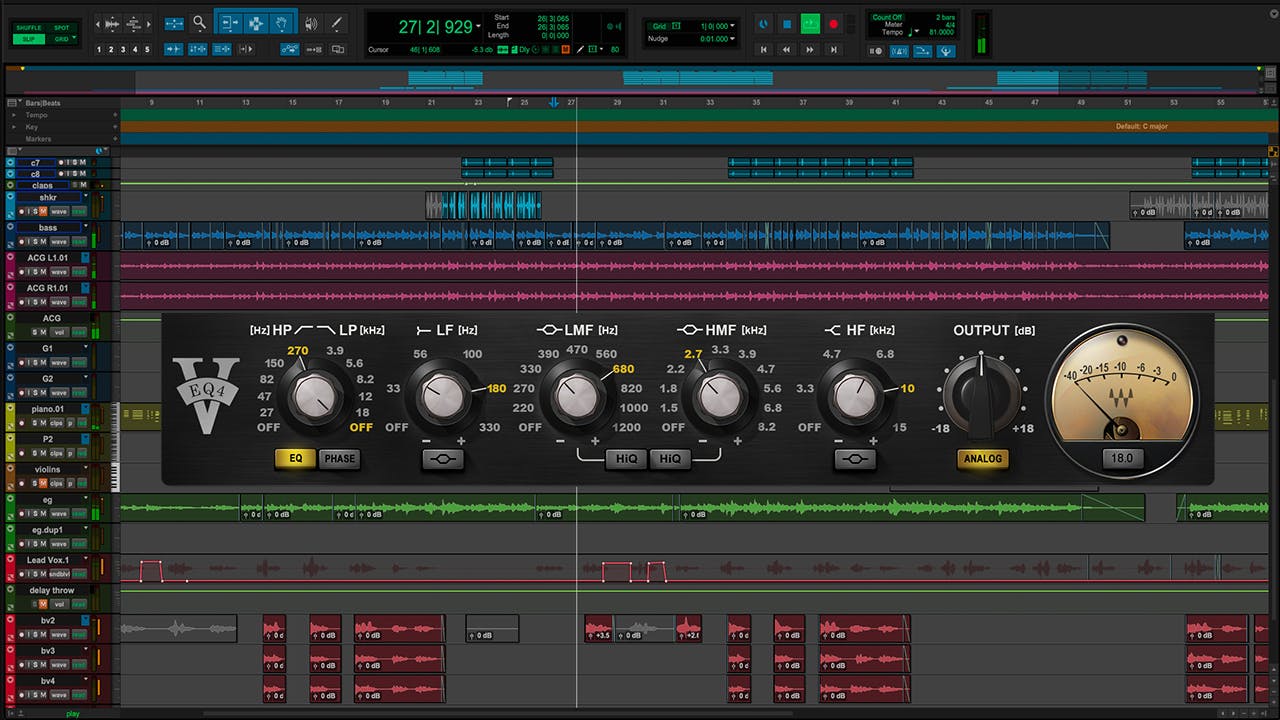Screen dimensions: 1280x720
Task: Click the audio waveform zoom icon
Action: (112, 24)
